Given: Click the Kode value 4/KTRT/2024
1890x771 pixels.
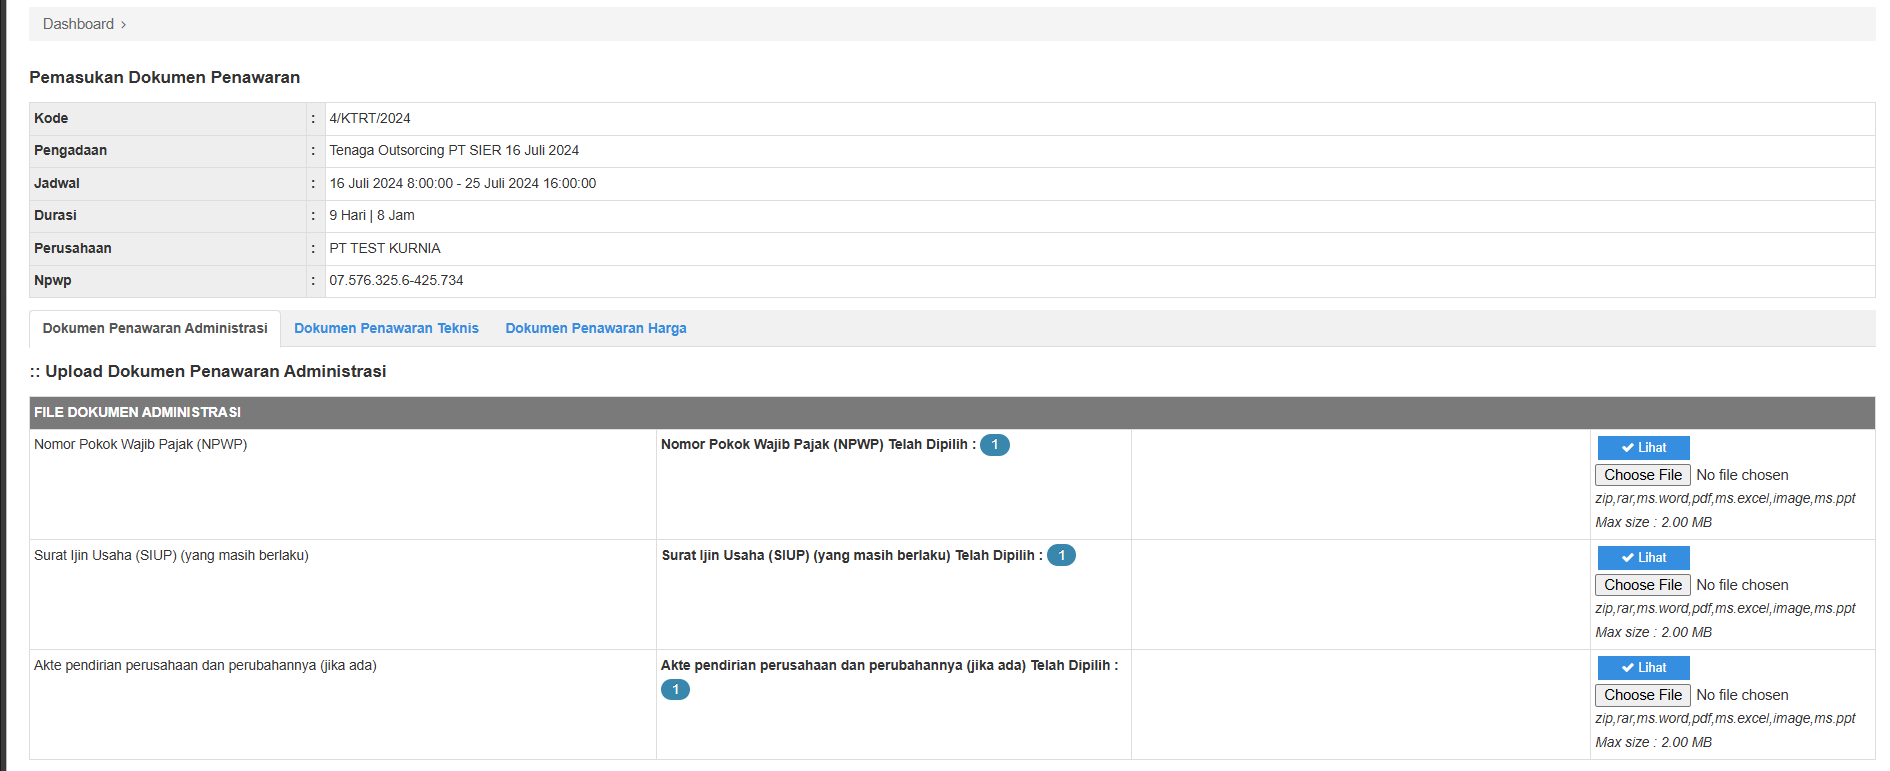Looking at the screenshot, I should (x=370, y=118).
